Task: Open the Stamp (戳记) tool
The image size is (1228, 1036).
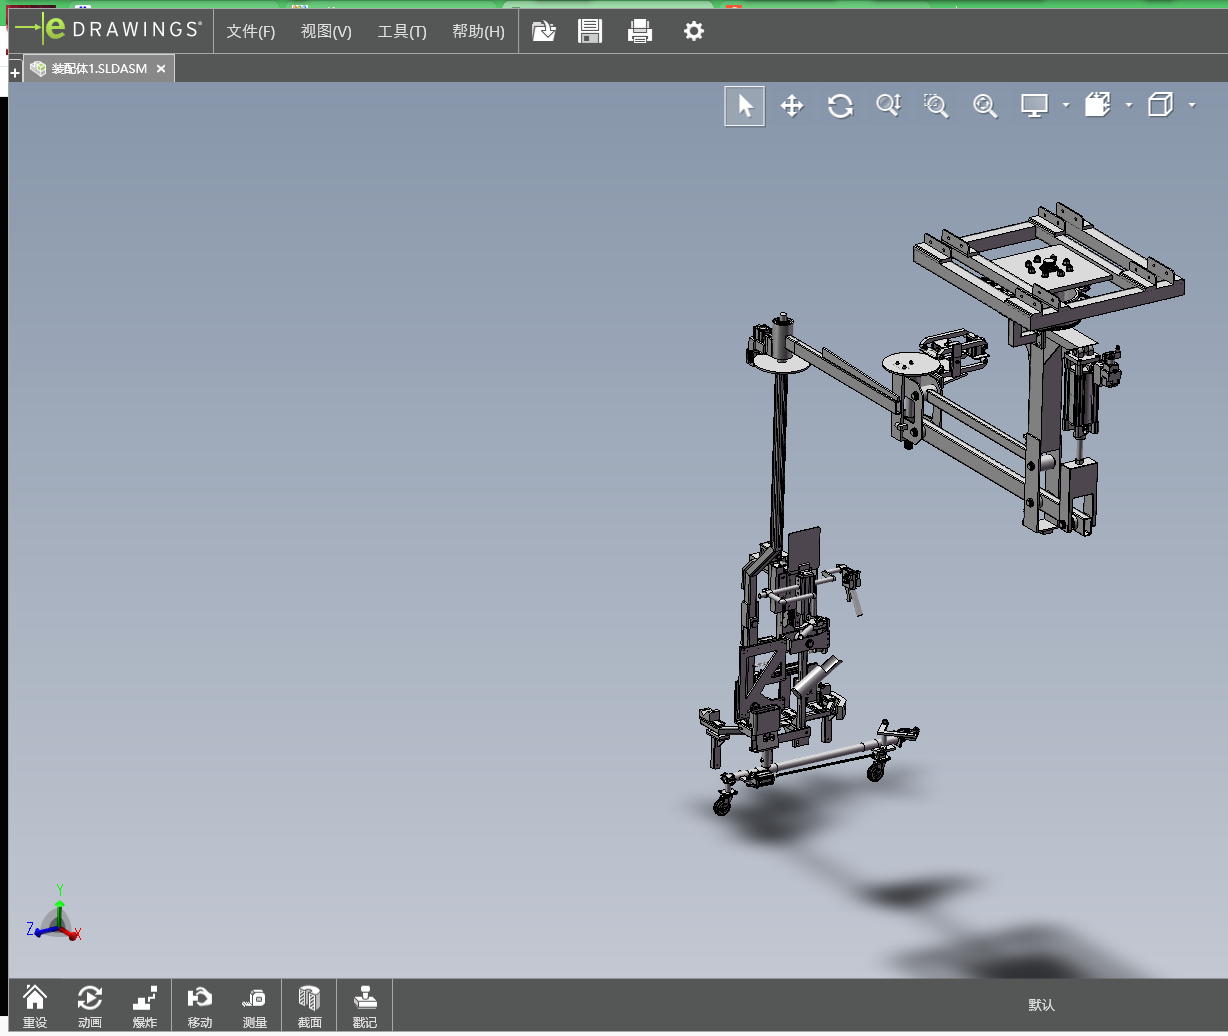Action: pyautogui.click(x=365, y=1005)
